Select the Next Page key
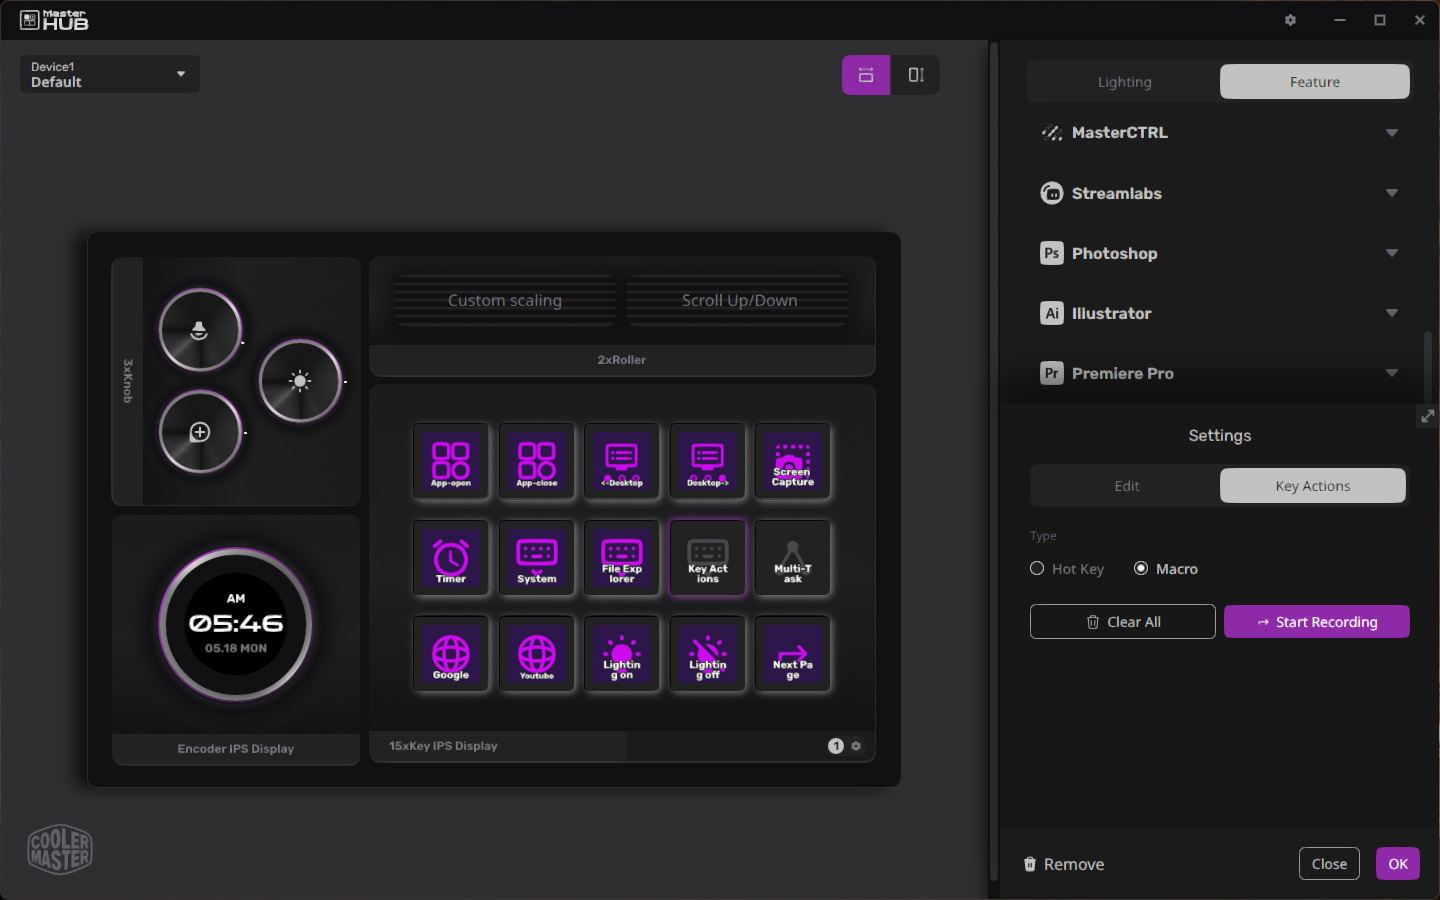This screenshot has height=900, width=1440. (793, 654)
